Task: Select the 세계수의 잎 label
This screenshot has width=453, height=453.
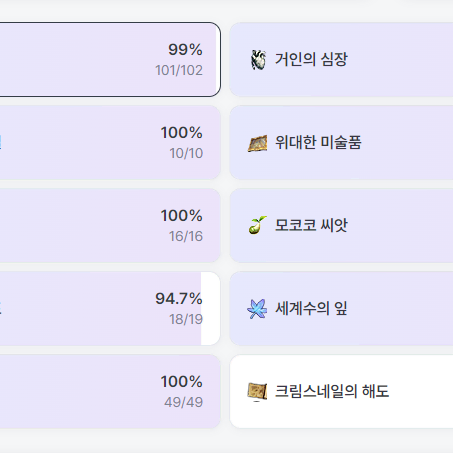Action: [x=311, y=308]
